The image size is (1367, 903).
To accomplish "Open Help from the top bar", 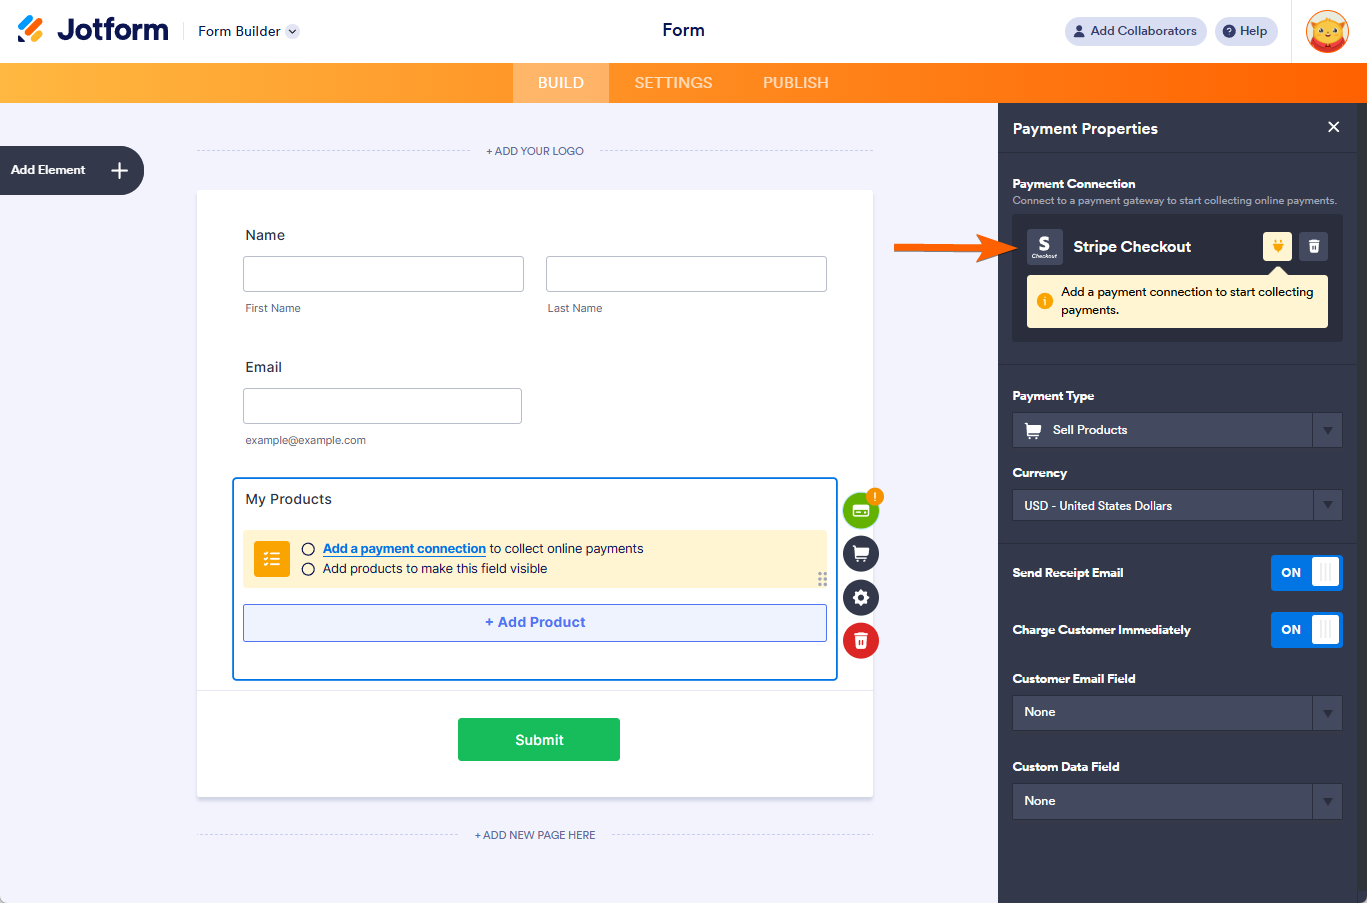I will click(1245, 31).
